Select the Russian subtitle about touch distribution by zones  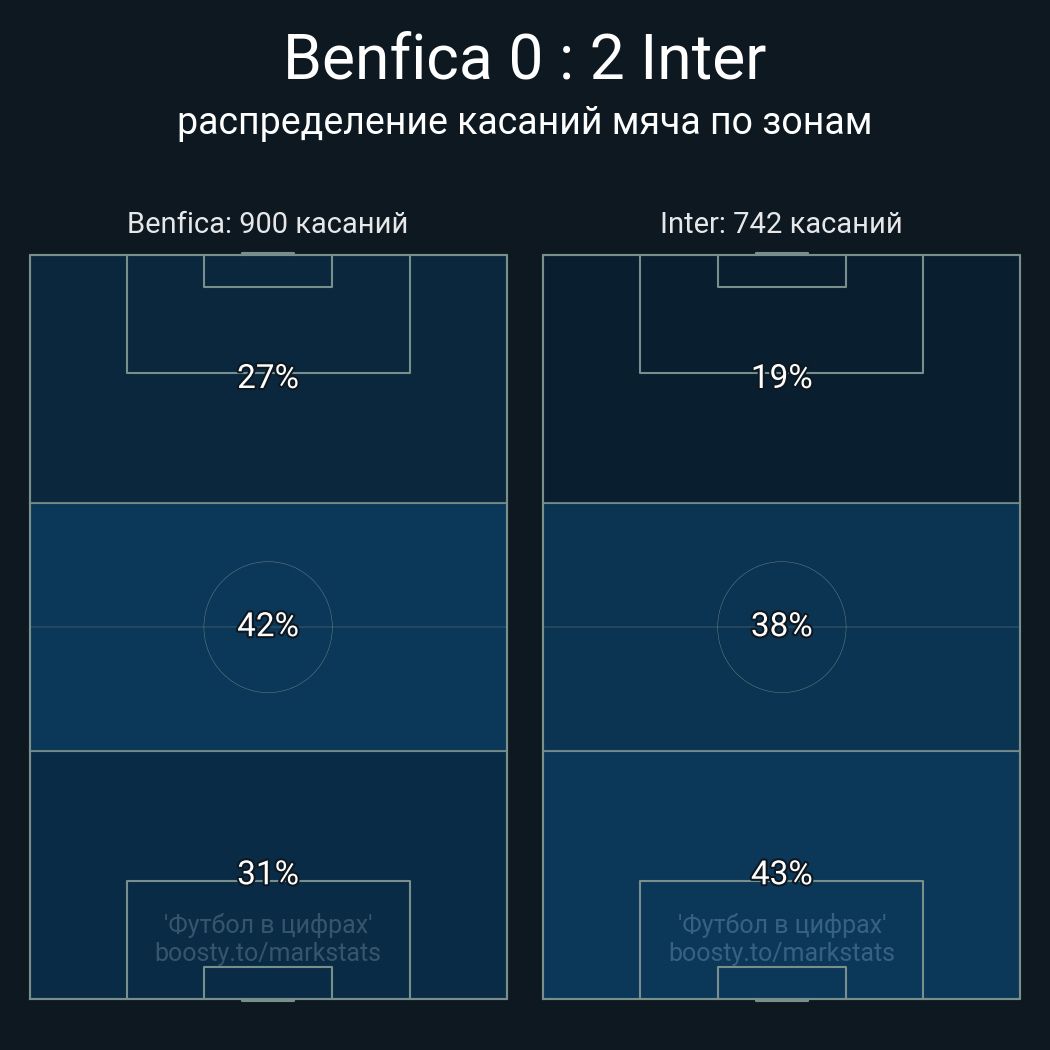(525, 122)
